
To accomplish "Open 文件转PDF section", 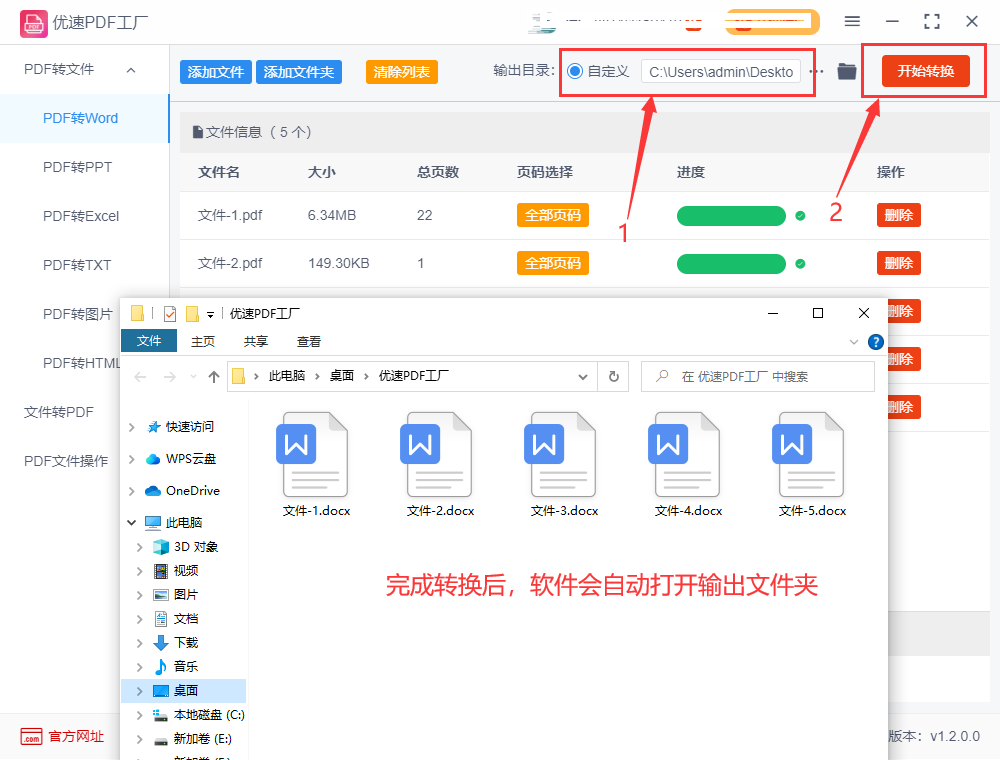I will pos(59,412).
